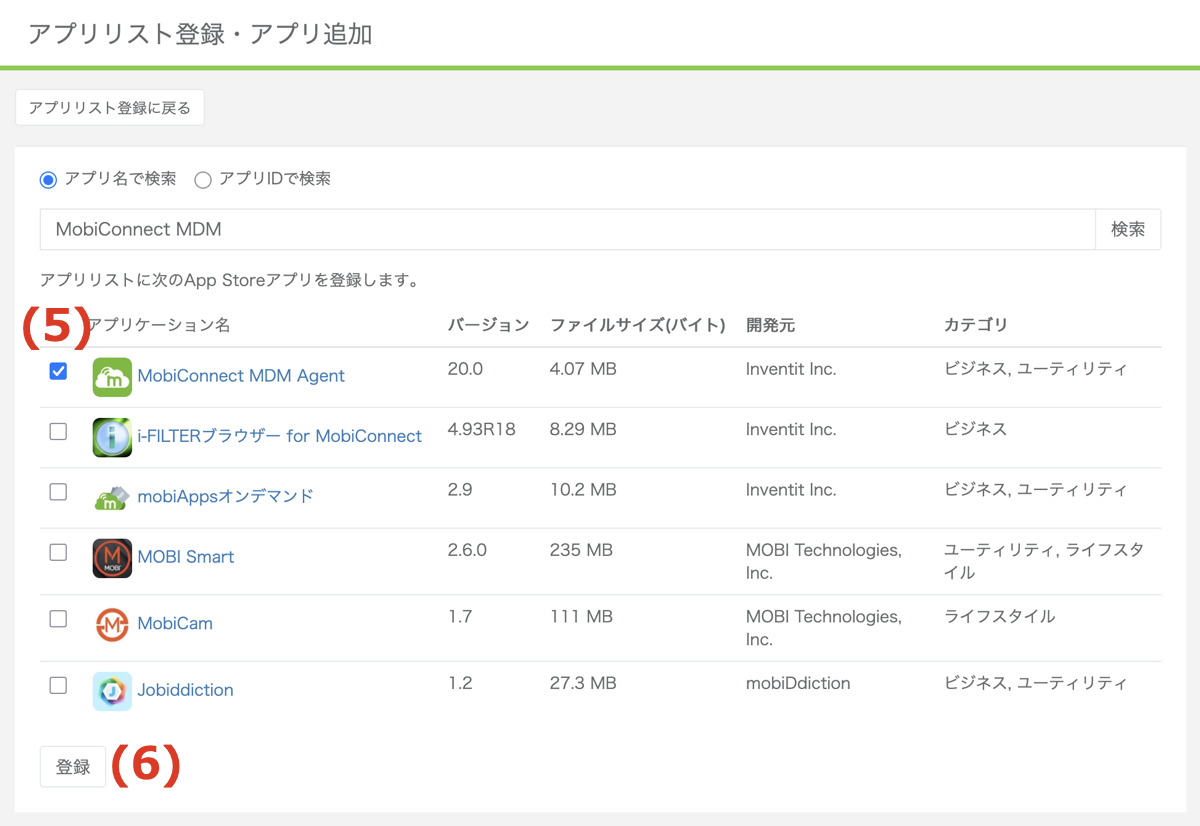The height and width of the screenshot is (826, 1200).
Task: Select the アプリ名で検索 radio button
Action: [x=48, y=180]
